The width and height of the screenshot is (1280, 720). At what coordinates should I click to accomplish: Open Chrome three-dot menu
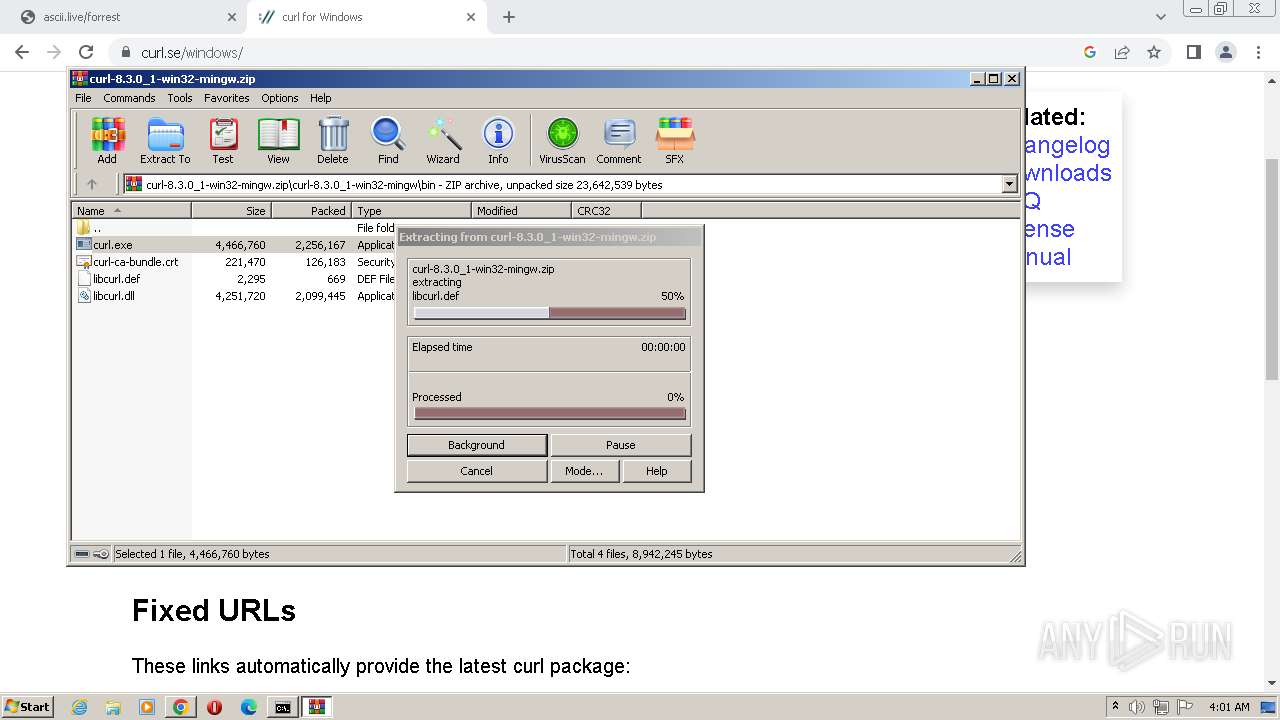coord(1257,52)
